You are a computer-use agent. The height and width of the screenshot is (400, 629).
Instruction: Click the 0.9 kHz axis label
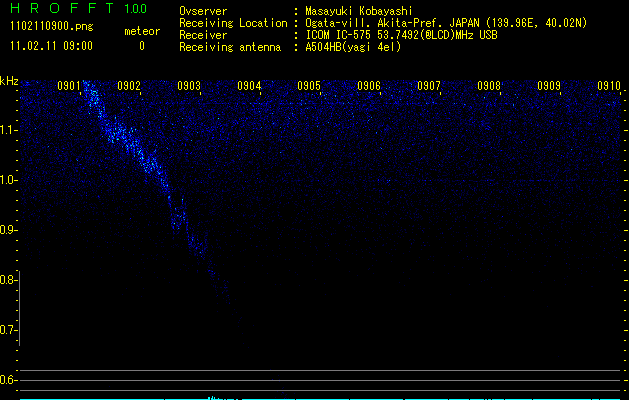click(8, 230)
